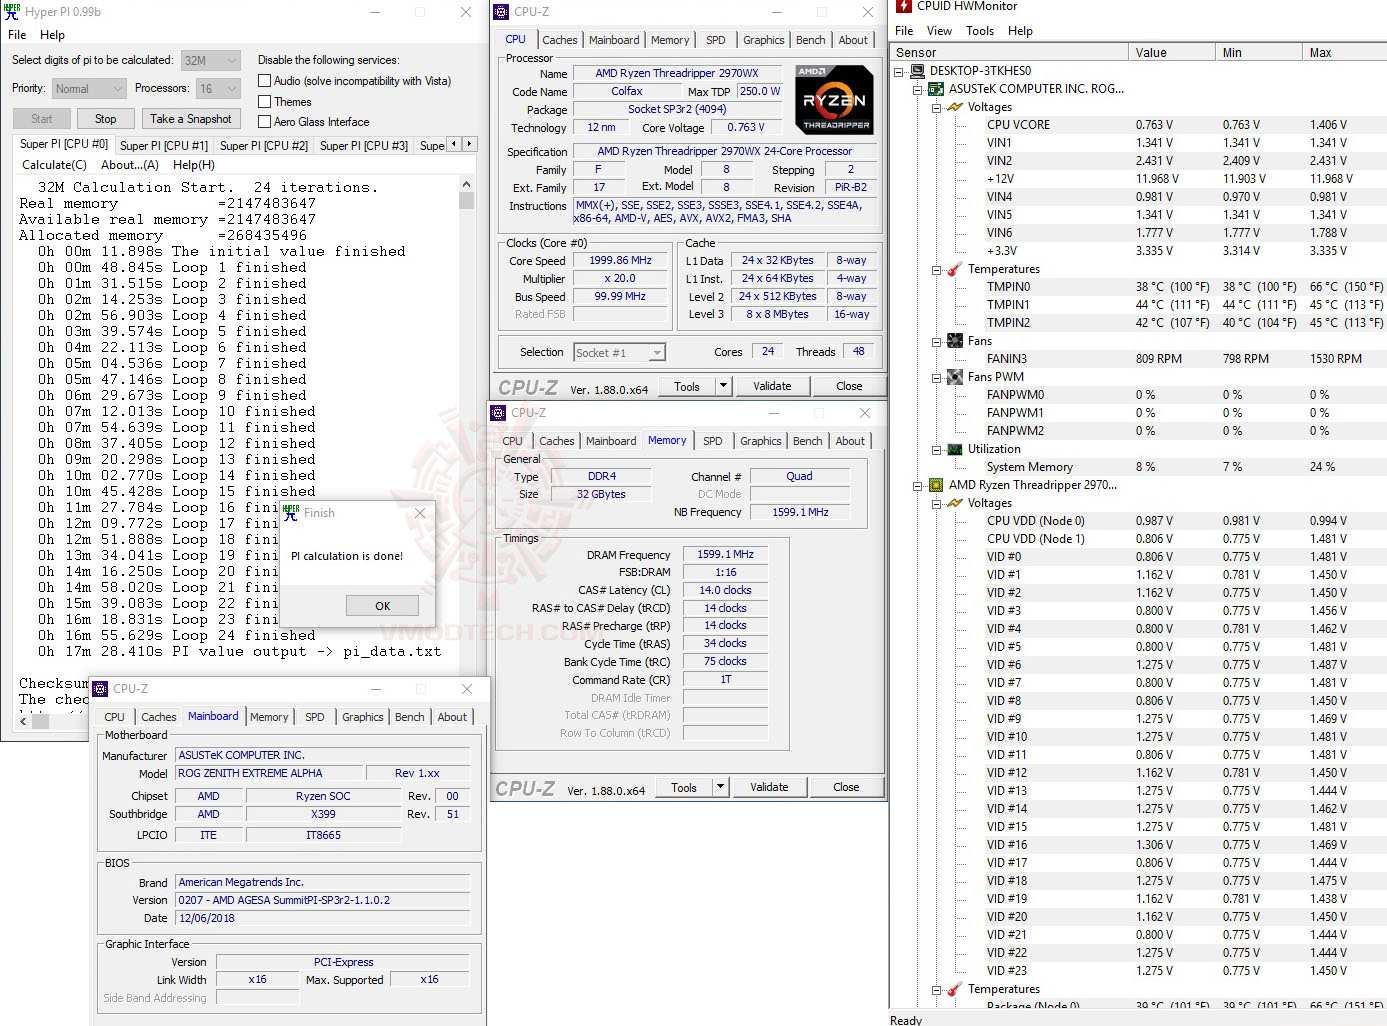Toggle the Themes checkbox in Hyper PI

tap(265, 102)
